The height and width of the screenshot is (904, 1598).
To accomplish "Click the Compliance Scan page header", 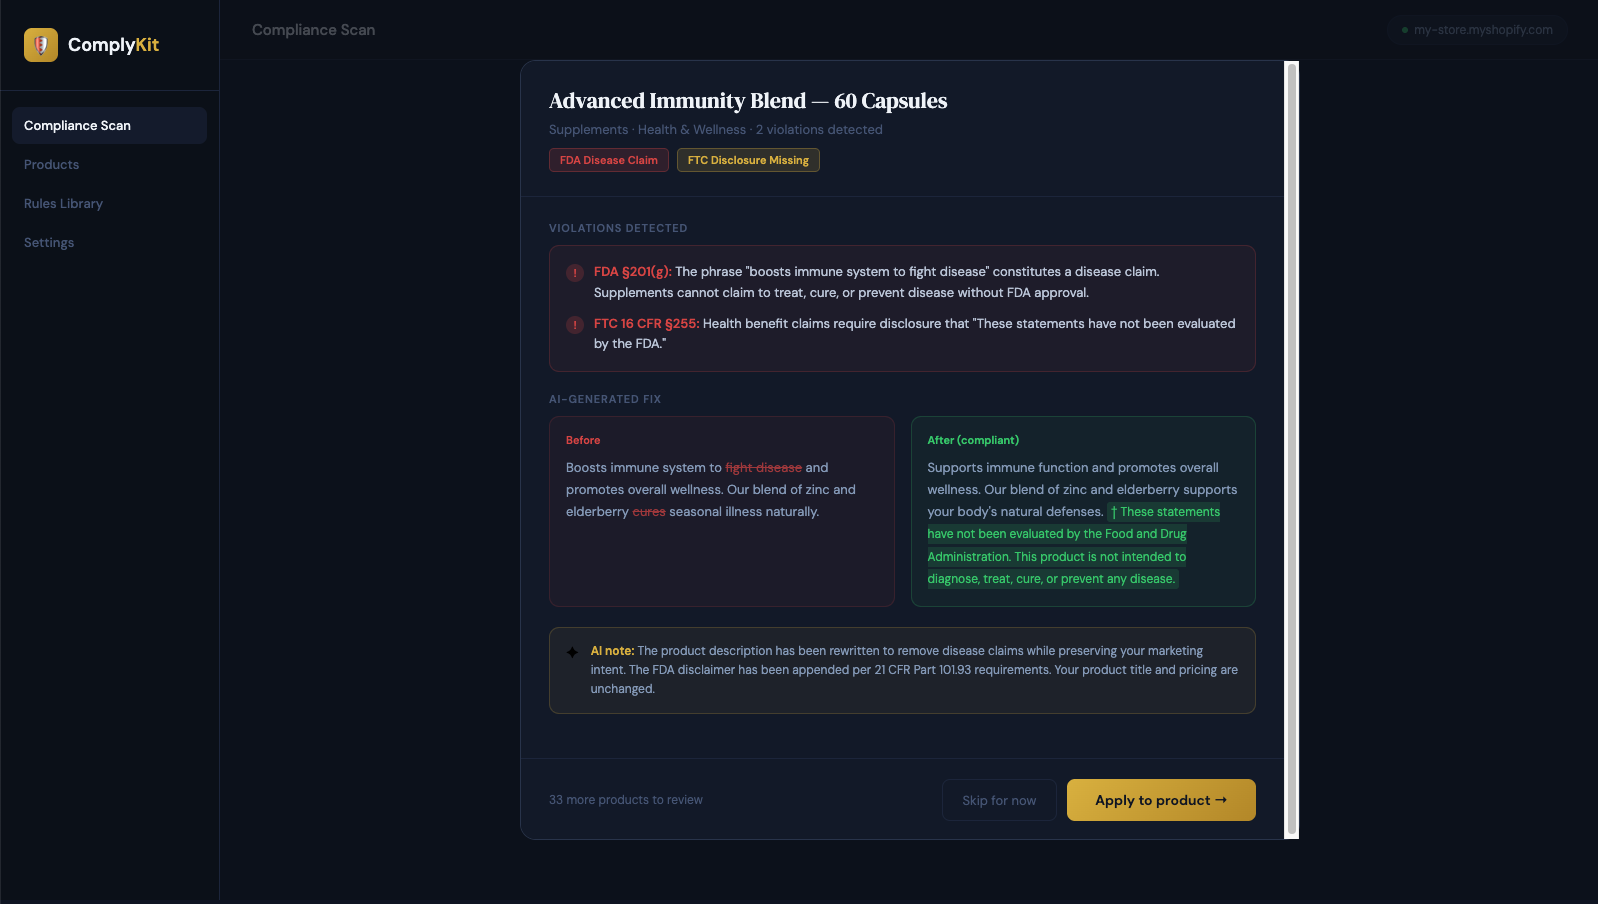I will [x=313, y=30].
